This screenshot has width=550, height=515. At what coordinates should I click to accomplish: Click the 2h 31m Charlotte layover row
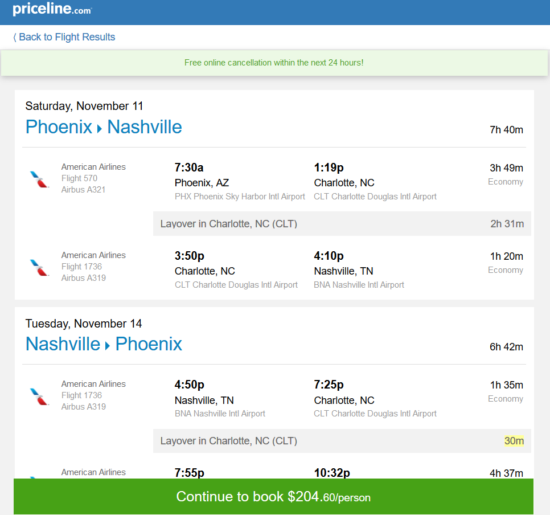tap(342, 223)
